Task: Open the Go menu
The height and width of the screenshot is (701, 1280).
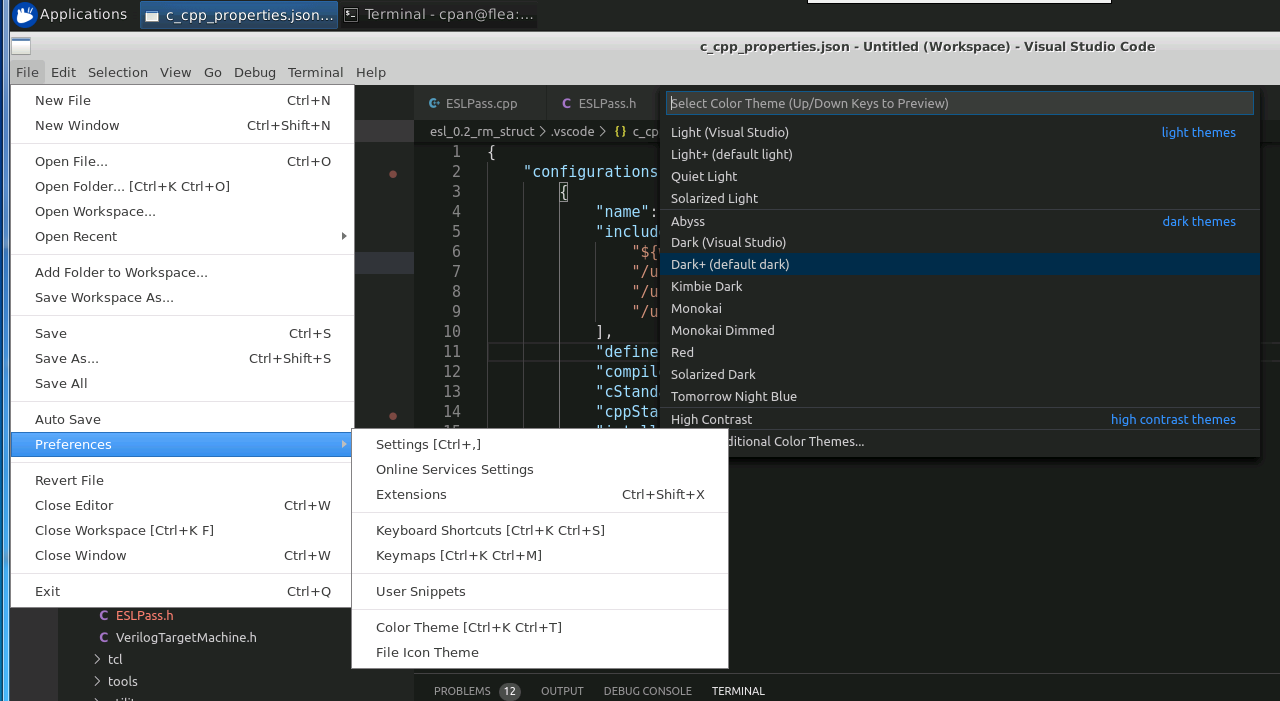Action: tap(213, 72)
